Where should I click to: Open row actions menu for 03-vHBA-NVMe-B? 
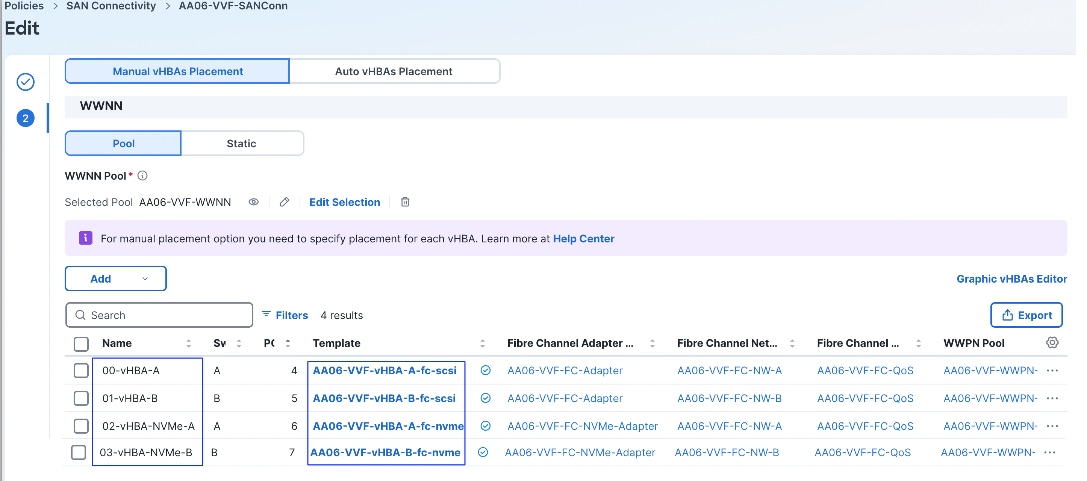pyautogui.click(x=1050, y=453)
